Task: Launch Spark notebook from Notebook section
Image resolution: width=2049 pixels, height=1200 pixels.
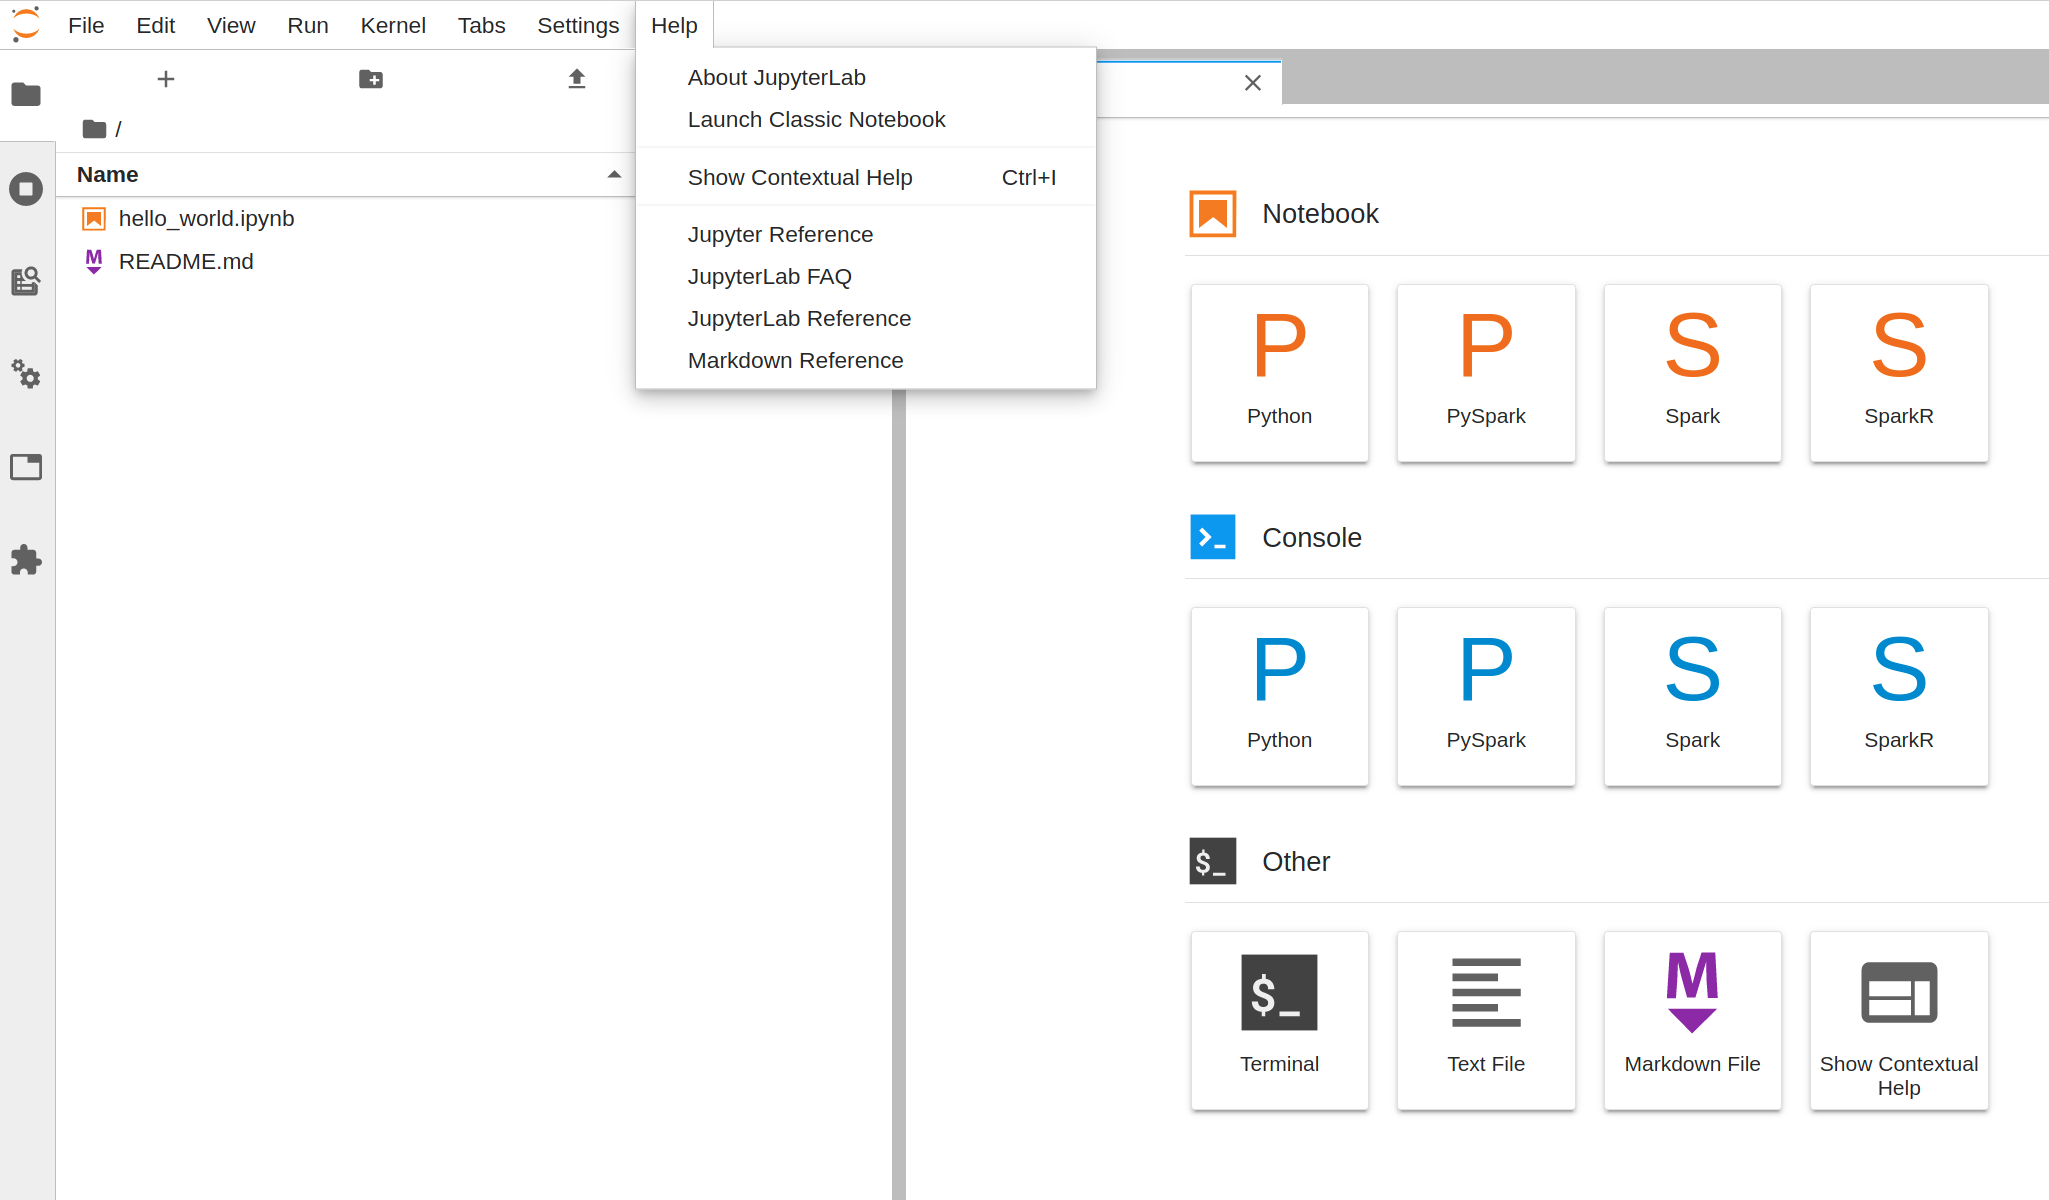Action: [1693, 373]
